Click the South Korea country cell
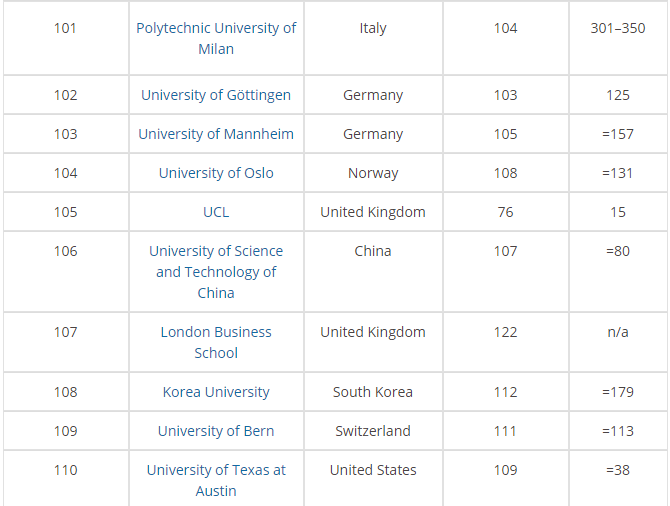This screenshot has width=670, height=506. (373, 392)
